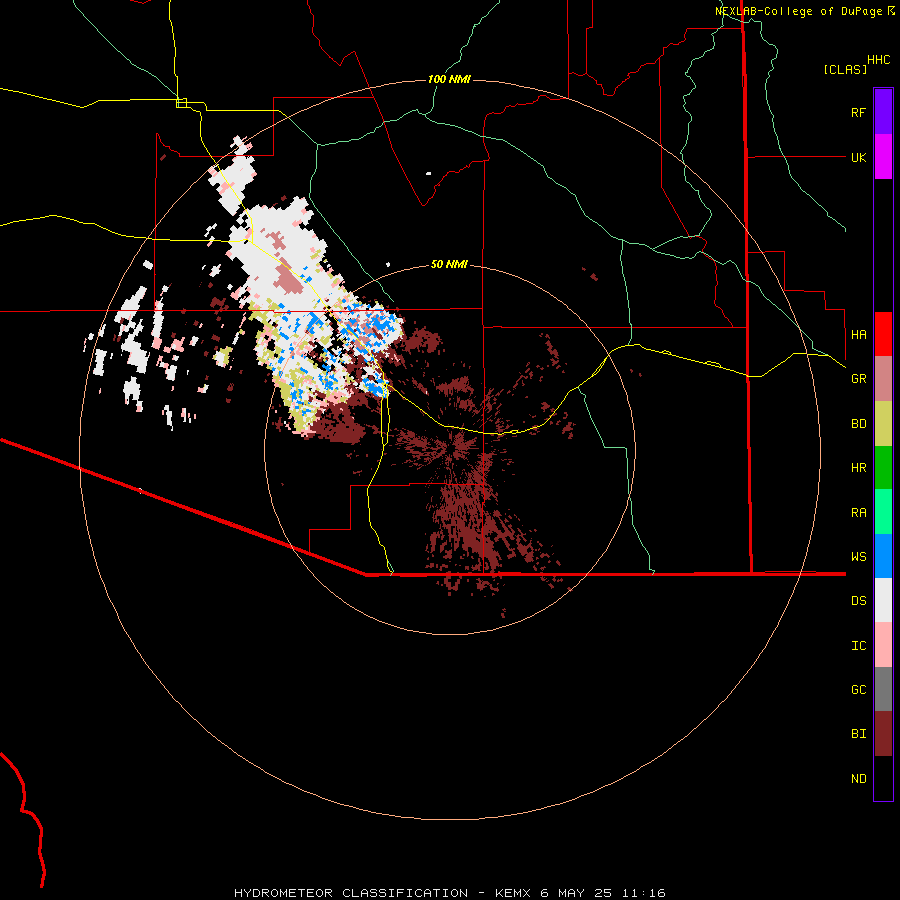The image size is (900, 900).
Task: Click the 50 NMI range ring label
Action: point(449,264)
